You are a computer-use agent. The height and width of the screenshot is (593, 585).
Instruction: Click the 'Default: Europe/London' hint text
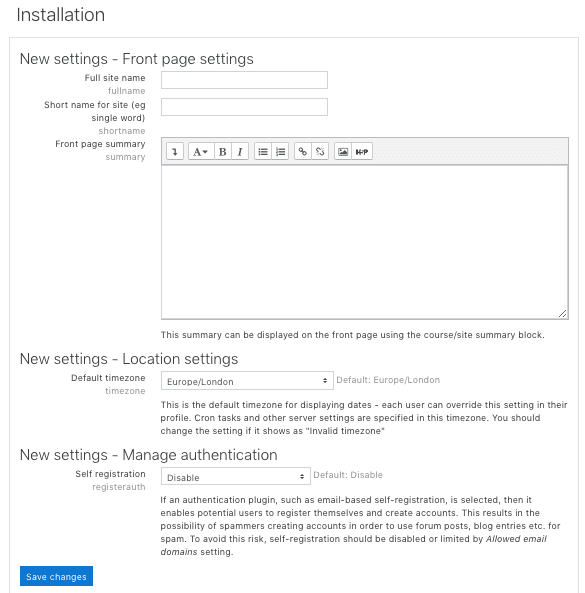click(388, 380)
